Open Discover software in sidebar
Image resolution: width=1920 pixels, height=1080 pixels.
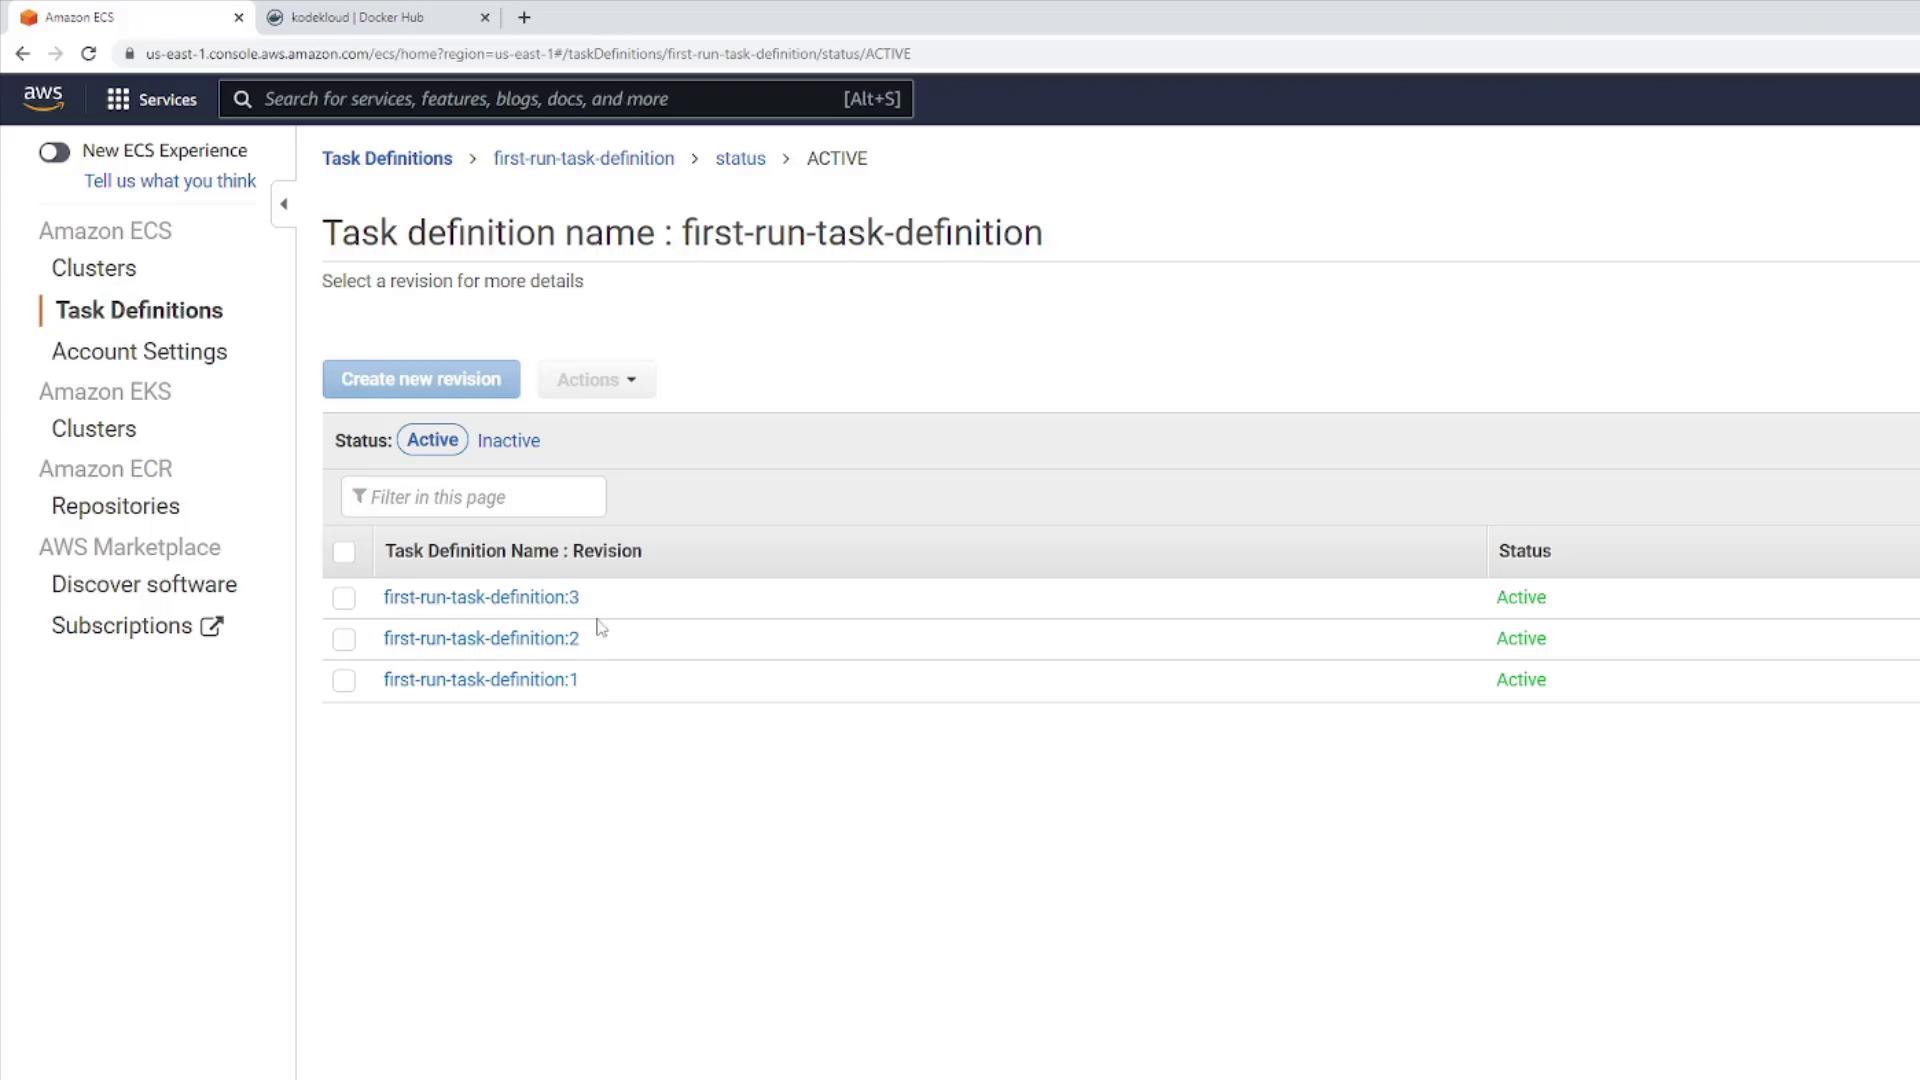point(144,584)
